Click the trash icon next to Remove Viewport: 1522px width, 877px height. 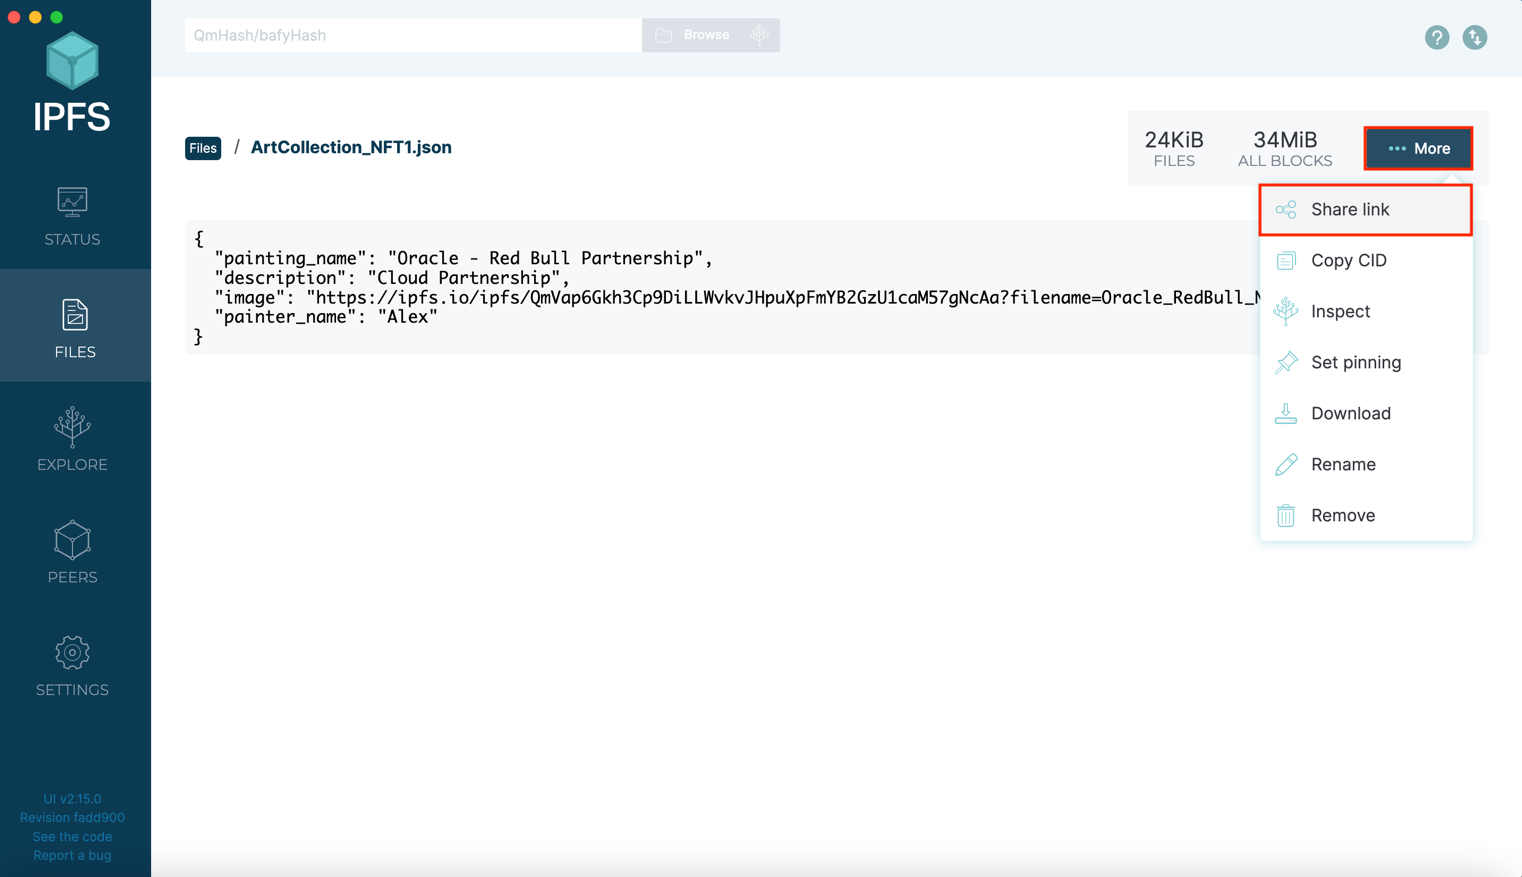(x=1286, y=515)
